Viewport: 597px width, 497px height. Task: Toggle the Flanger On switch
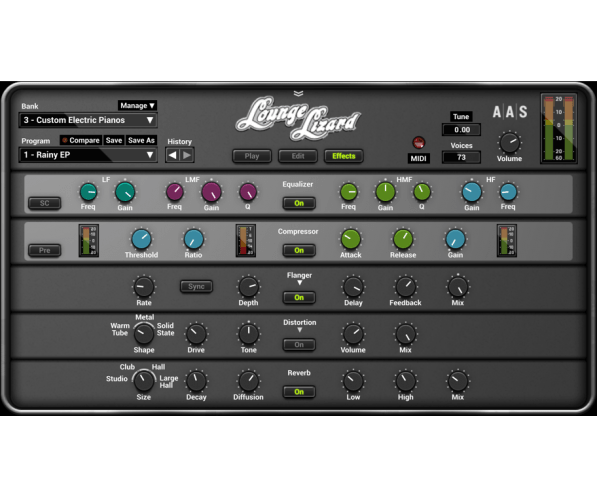click(299, 298)
